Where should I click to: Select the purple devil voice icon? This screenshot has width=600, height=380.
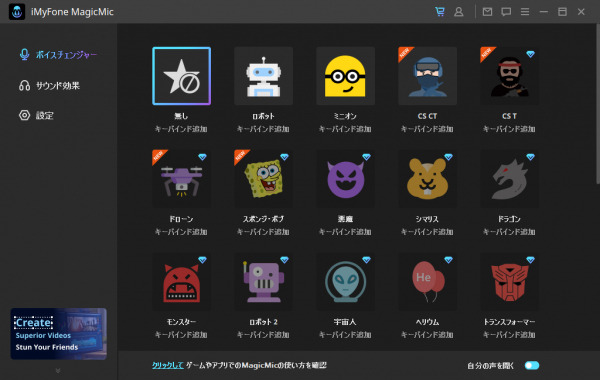345,179
